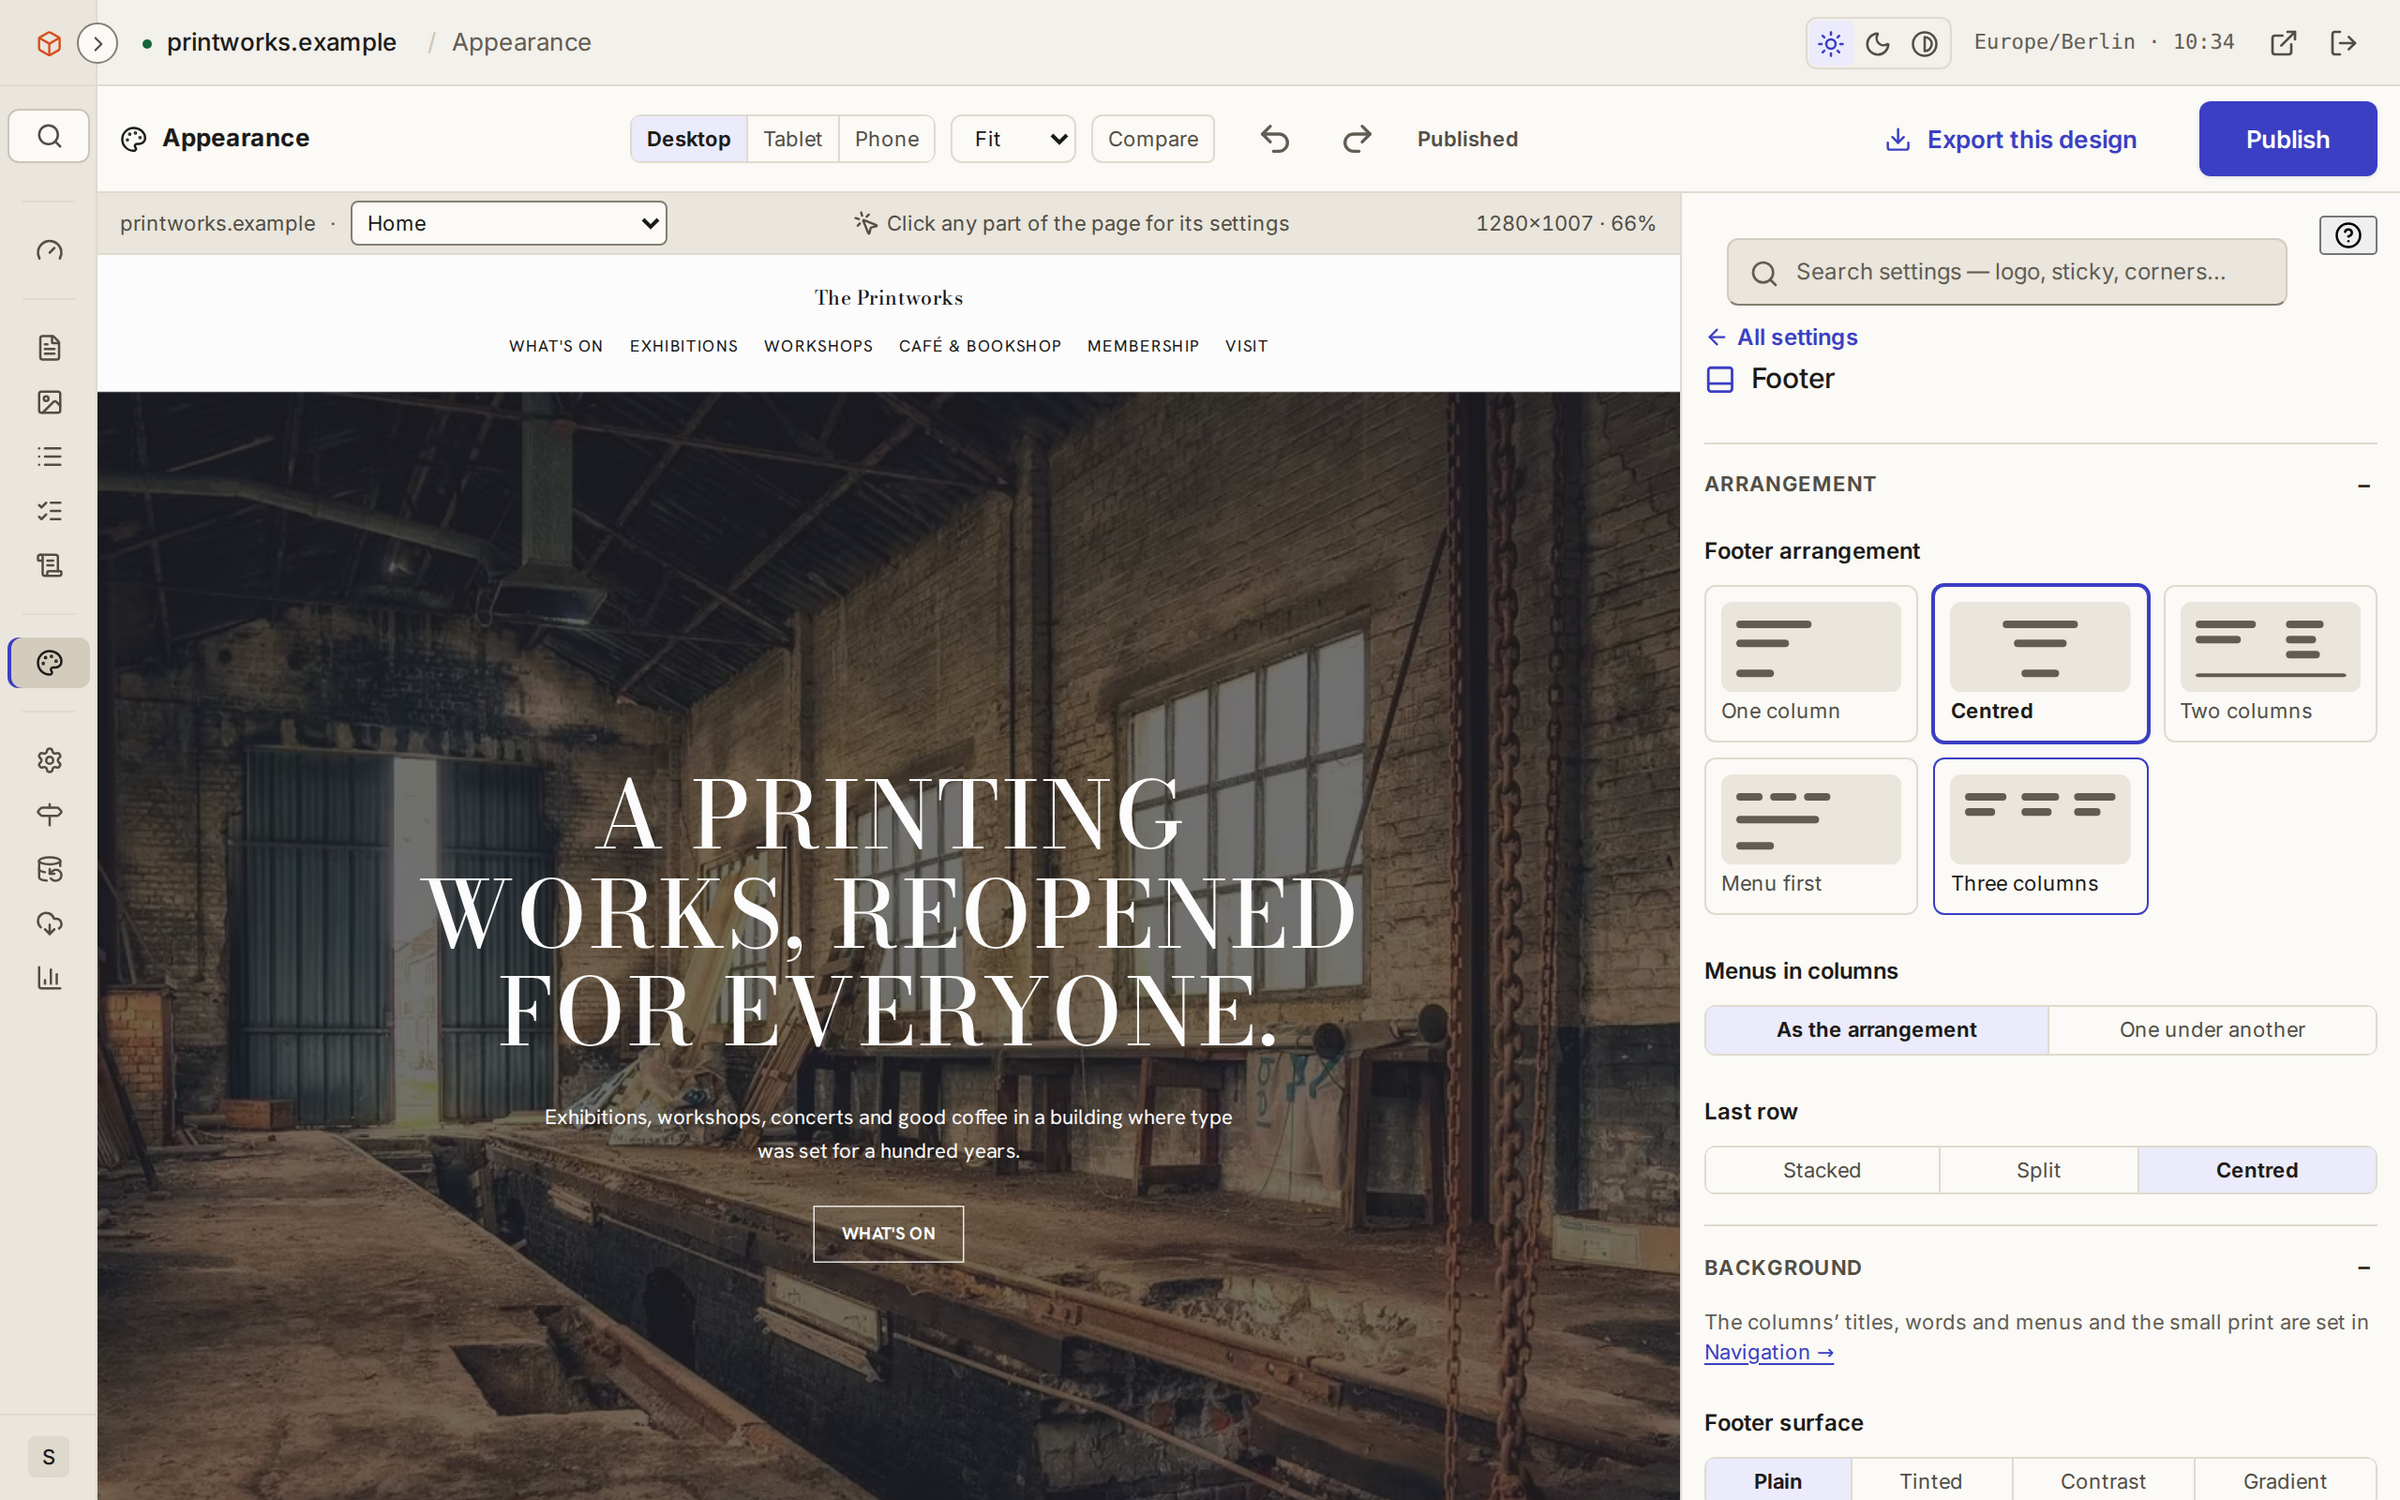The height and width of the screenshot is (1500, 2400).
Task: Select the Desktop preview tab
Action: coord(688,139)
